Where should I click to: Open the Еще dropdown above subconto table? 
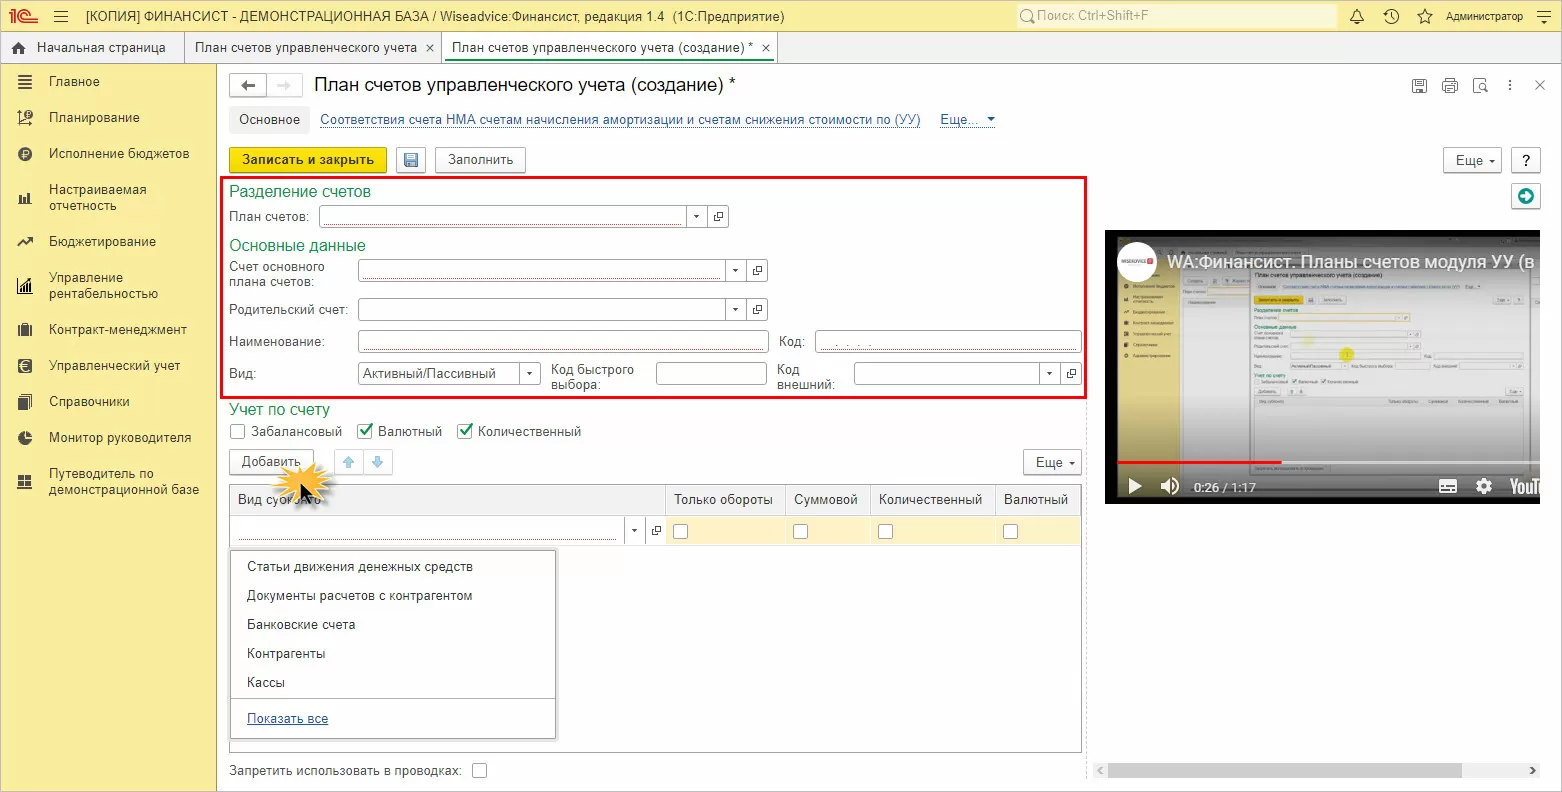1053,462
